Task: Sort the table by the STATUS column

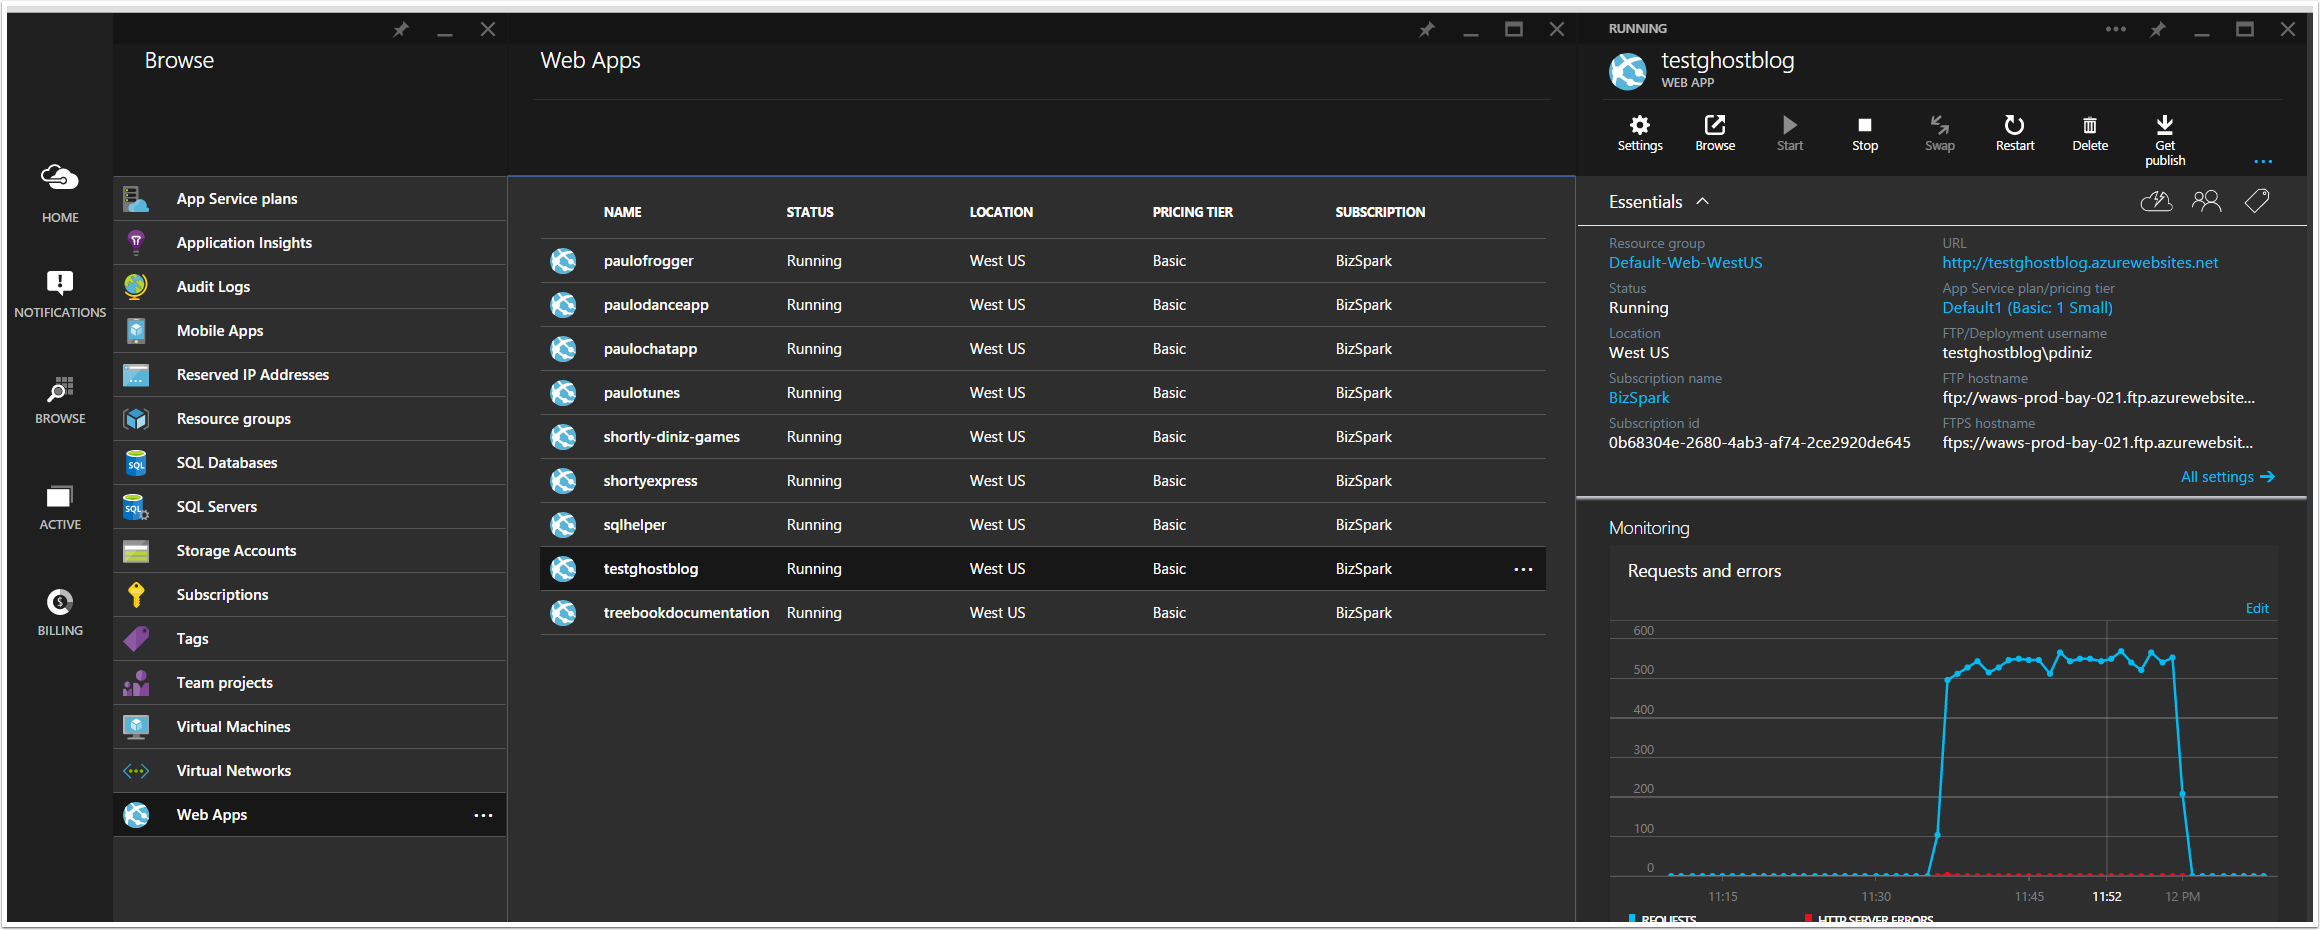Action: (809, 212)
